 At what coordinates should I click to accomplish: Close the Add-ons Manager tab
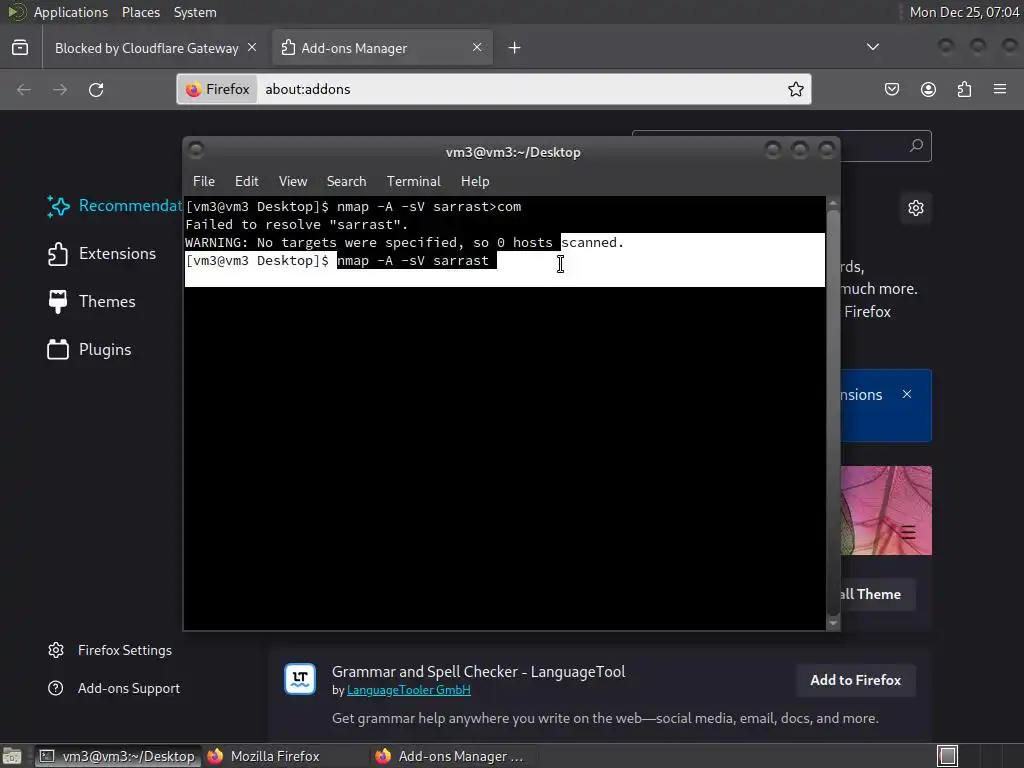(477, 48)
